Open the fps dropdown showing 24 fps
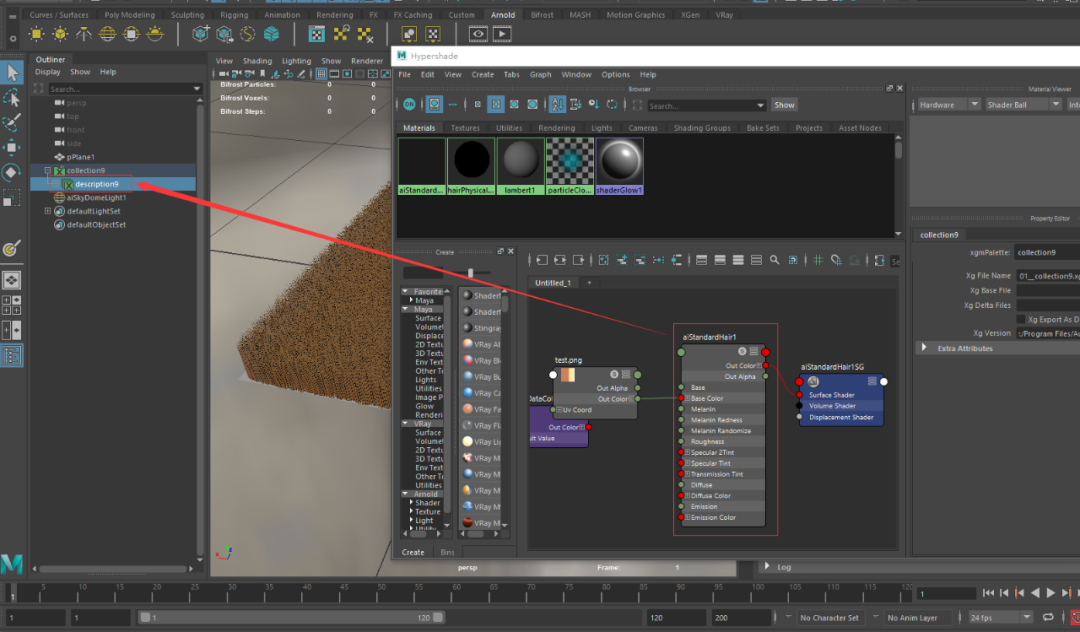 point(1000,618)
